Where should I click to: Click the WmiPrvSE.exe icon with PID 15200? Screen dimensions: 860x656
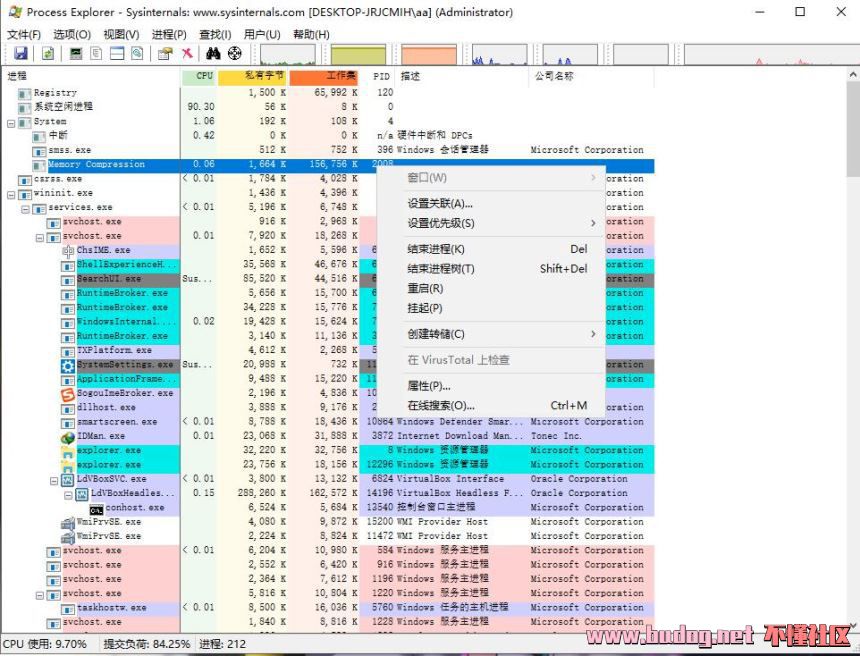pyautogui.click(x=67, y=522)
